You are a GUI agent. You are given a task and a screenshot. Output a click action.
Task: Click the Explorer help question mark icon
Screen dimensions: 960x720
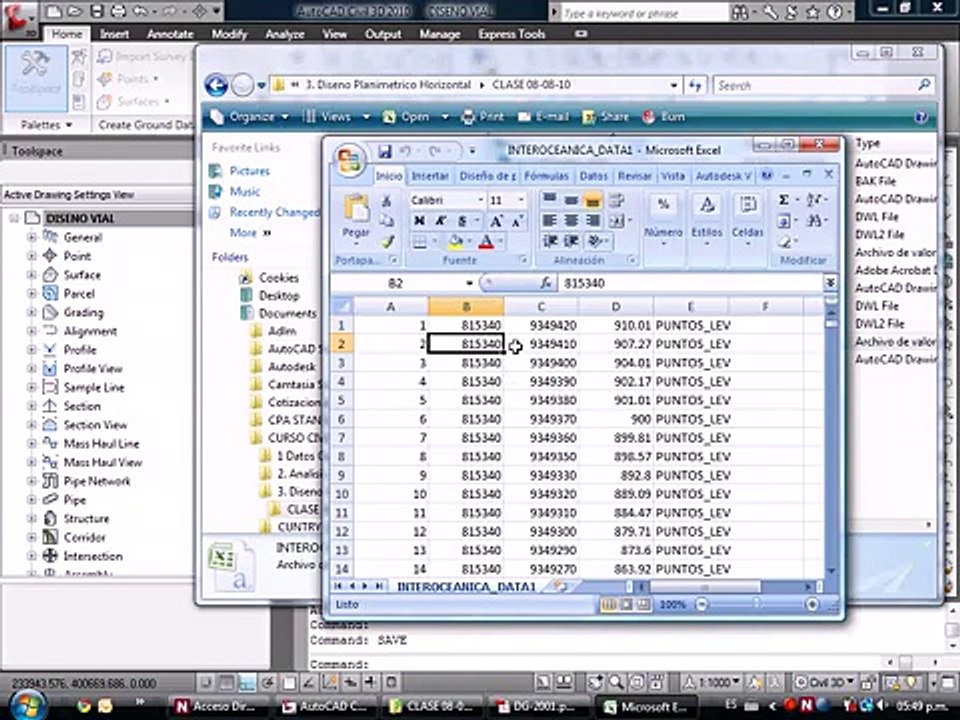pos(920,116)
